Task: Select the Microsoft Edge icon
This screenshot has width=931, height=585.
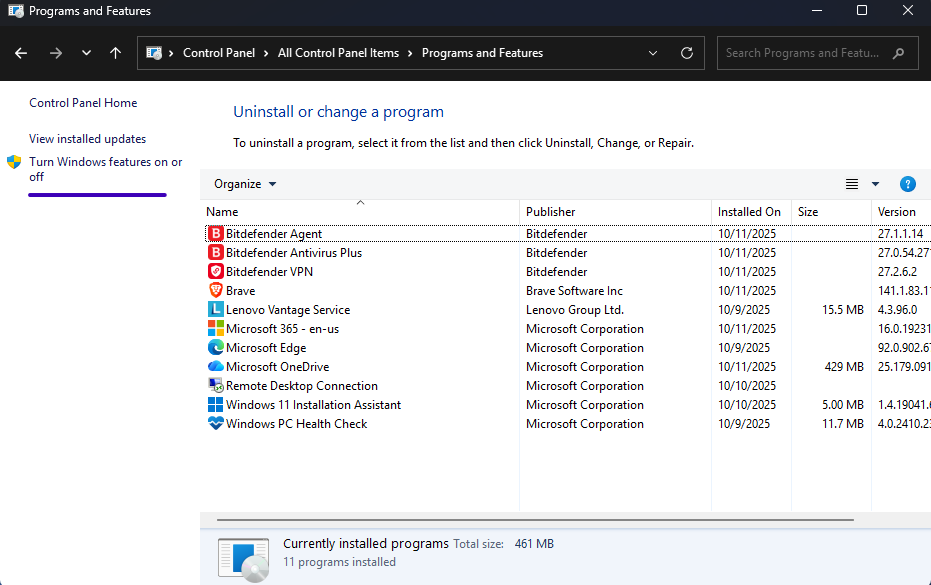Action: (x=215, y=348)
